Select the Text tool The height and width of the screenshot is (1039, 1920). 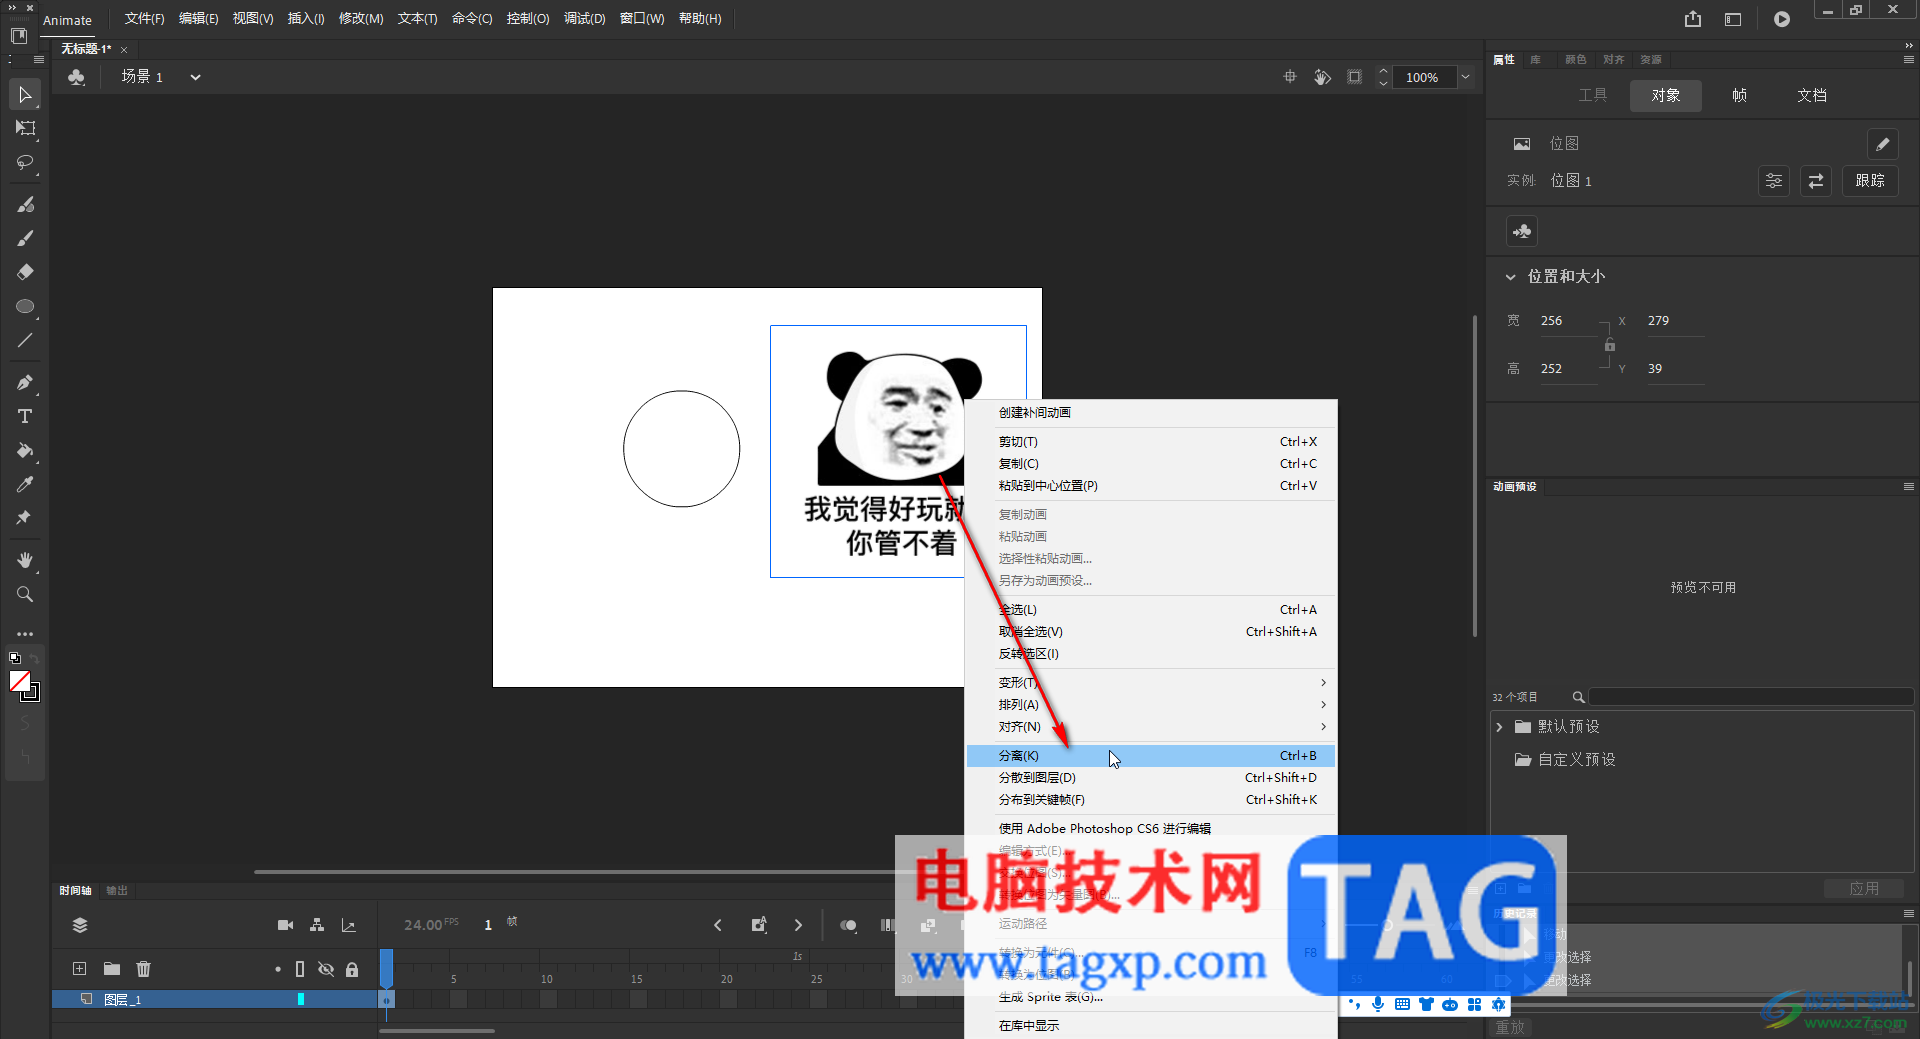(x=25, y=416)
